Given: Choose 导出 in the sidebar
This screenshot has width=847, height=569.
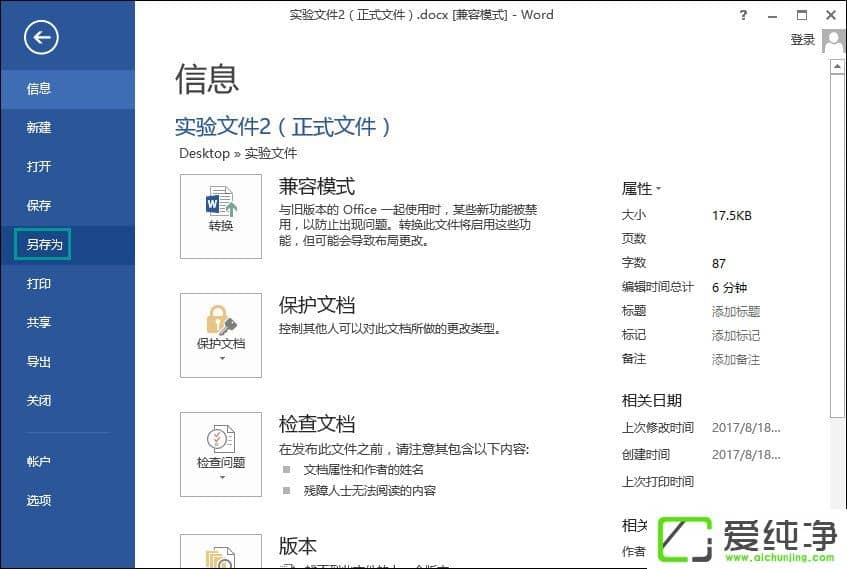Looking at the screenshot, I should click(x=39, y=362).
